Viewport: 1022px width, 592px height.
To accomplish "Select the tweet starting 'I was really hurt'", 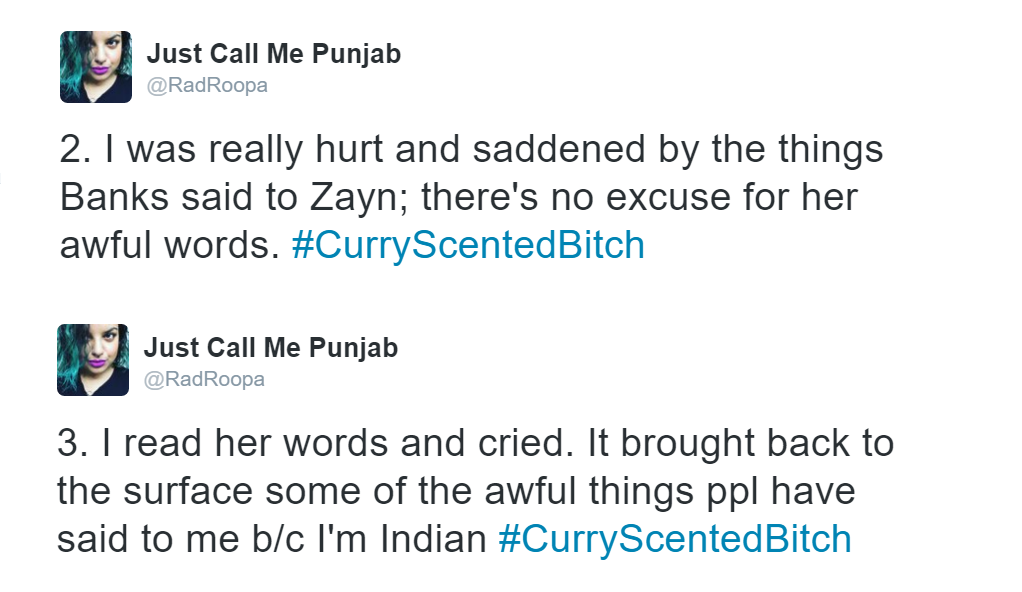I will 471,197.
